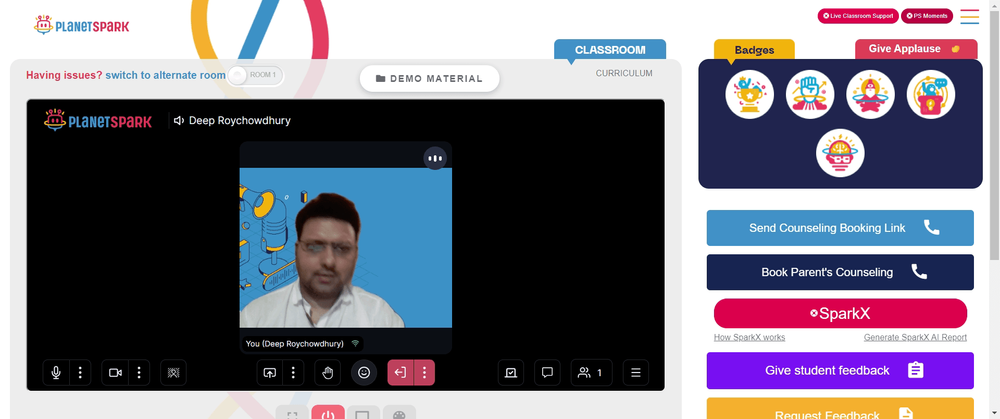
Task: Click Give student feedback button
Action: (840, 371)
